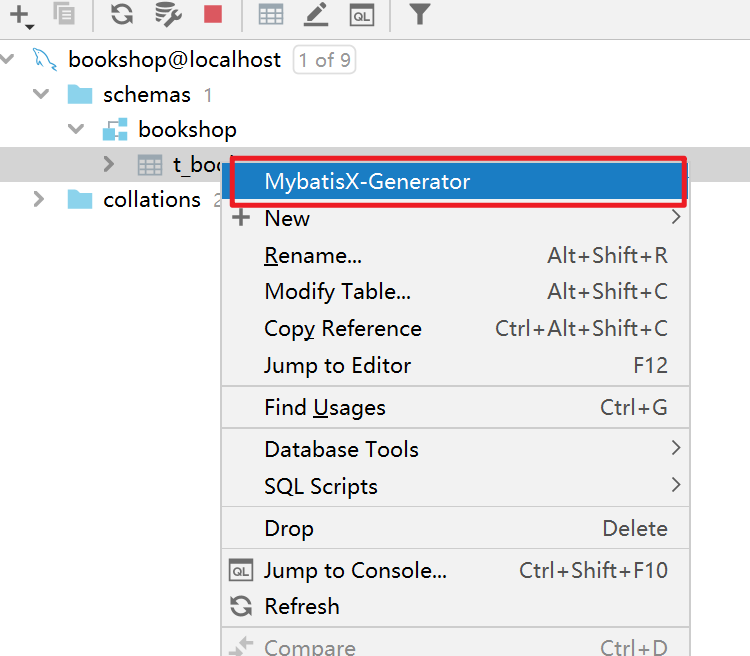The width and height of the screenshot is (750, 656).
Task: Select bookshop@localhost tree label
Action: (175, 60)
